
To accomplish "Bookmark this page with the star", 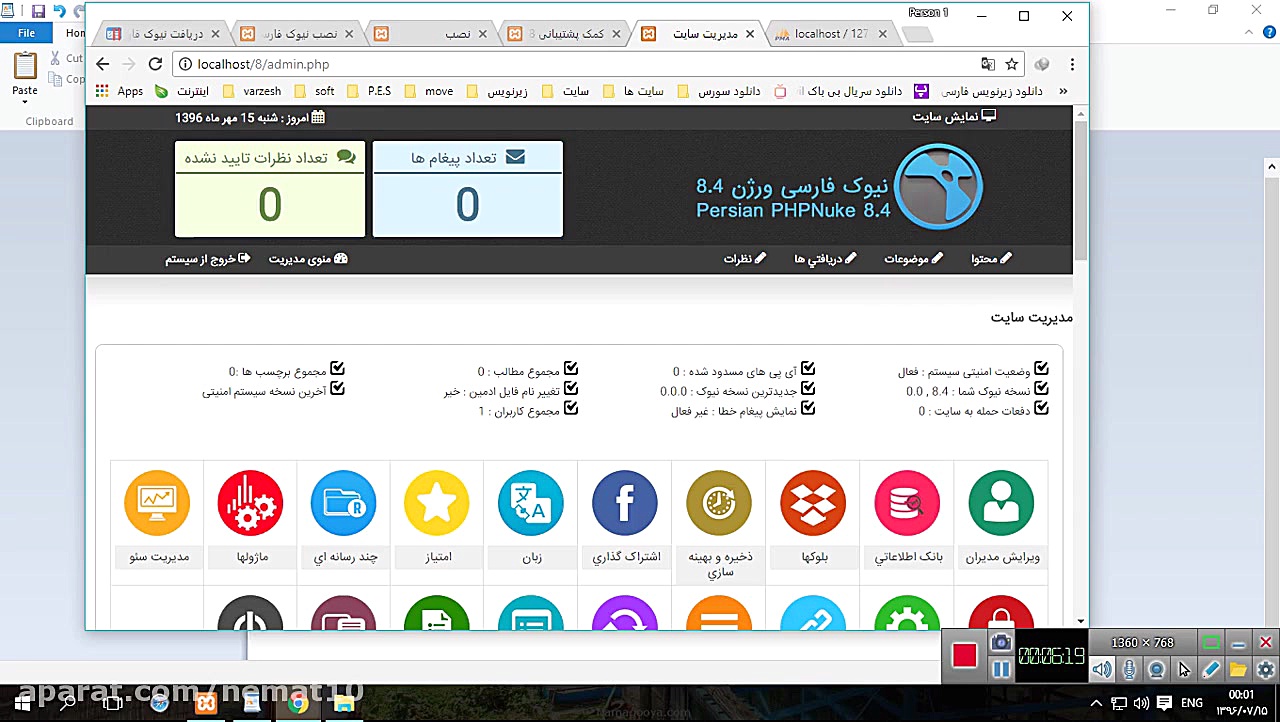I will coord(1012,64).
